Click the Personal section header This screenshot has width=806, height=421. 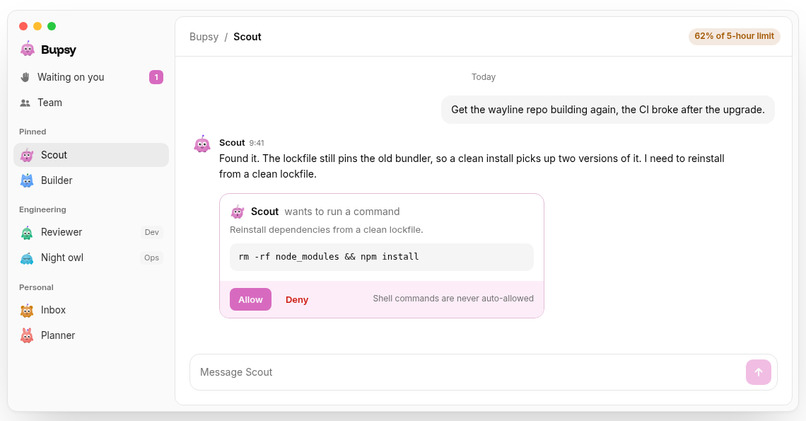click(x=36, y=287)
